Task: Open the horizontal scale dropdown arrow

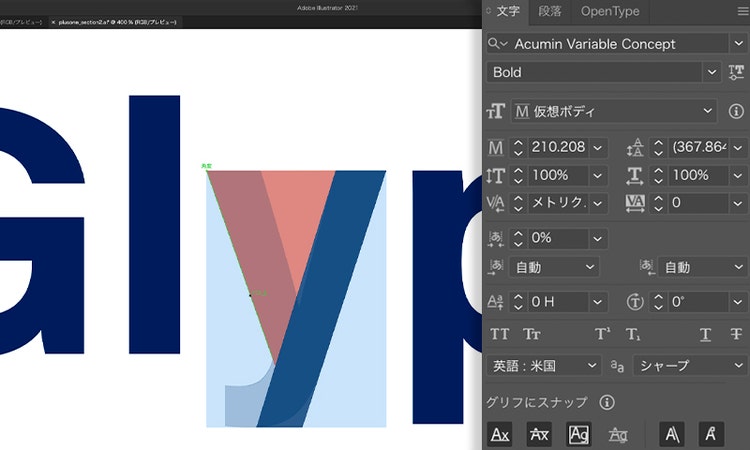Action: (738, 176)
